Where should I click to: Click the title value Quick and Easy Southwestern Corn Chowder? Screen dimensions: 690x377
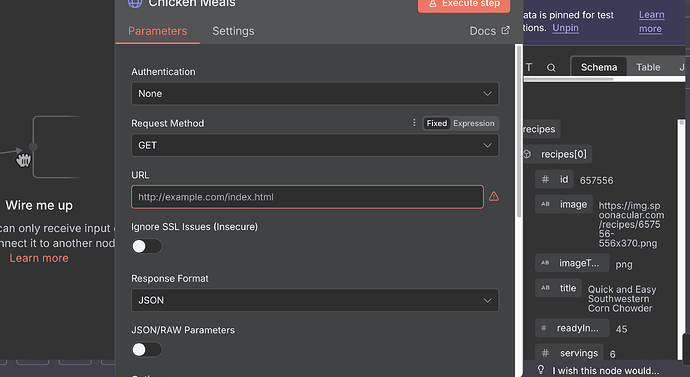click(622, 299)
